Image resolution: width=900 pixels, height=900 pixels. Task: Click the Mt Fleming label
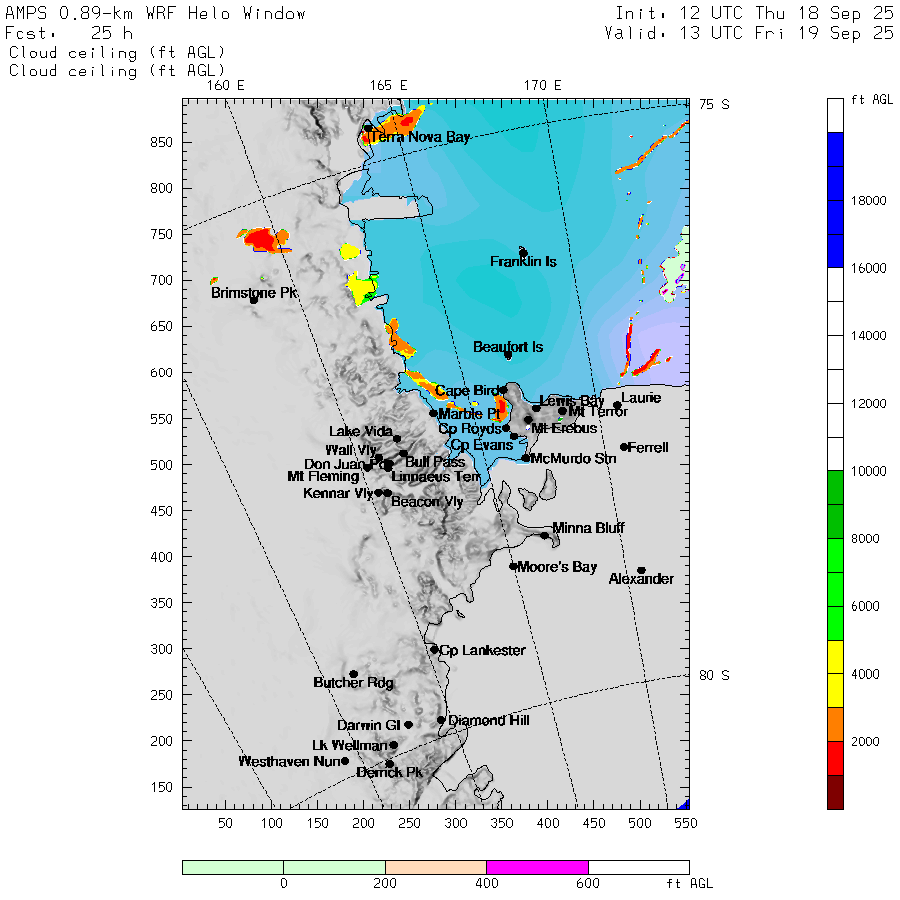point(323,476)
